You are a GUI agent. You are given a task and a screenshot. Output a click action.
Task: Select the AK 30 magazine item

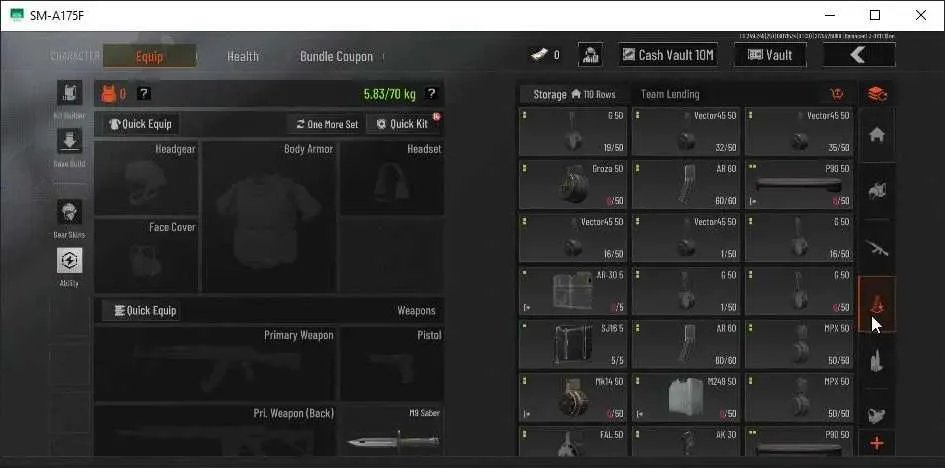click(x=686, y=441)
